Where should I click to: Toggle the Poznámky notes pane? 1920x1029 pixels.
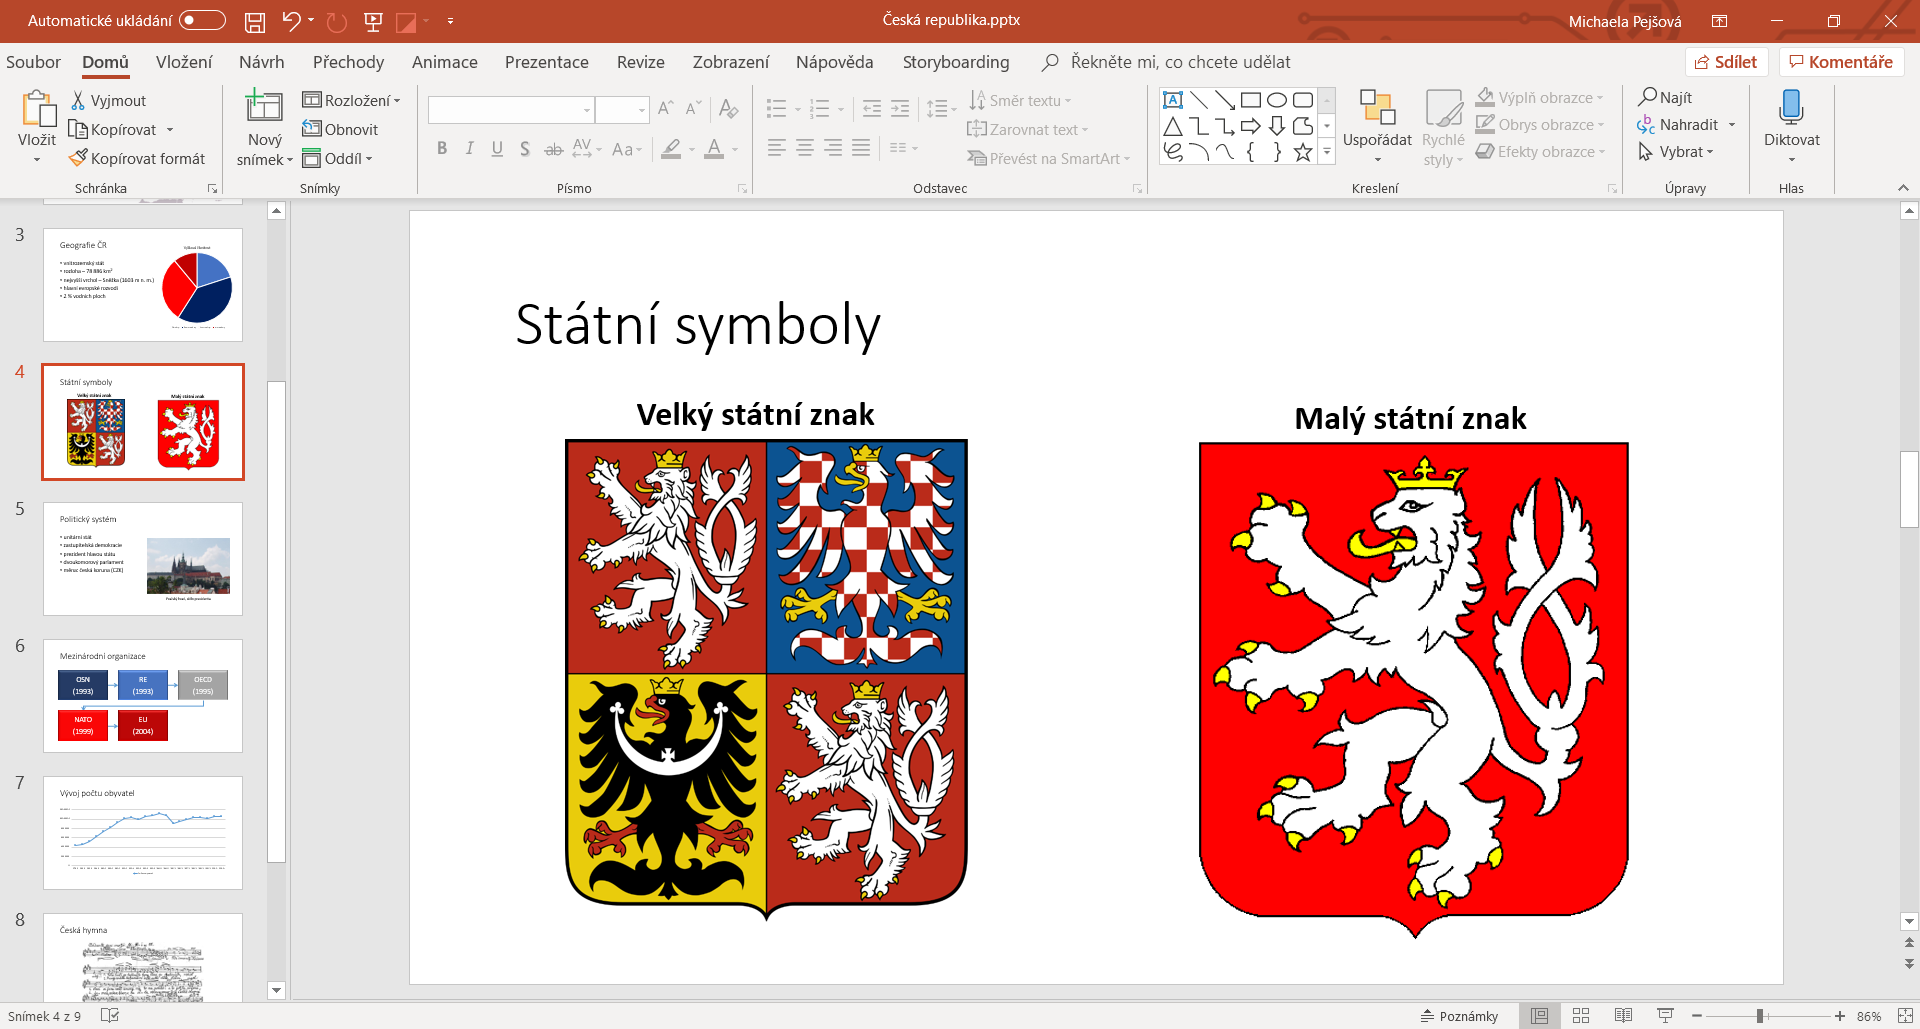coord(1460,1016)
